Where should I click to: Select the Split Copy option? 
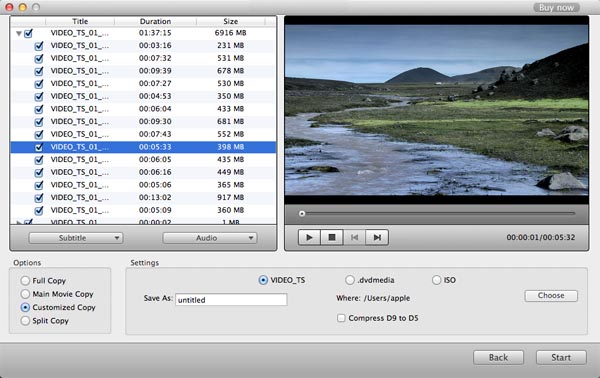coord(25,321)
